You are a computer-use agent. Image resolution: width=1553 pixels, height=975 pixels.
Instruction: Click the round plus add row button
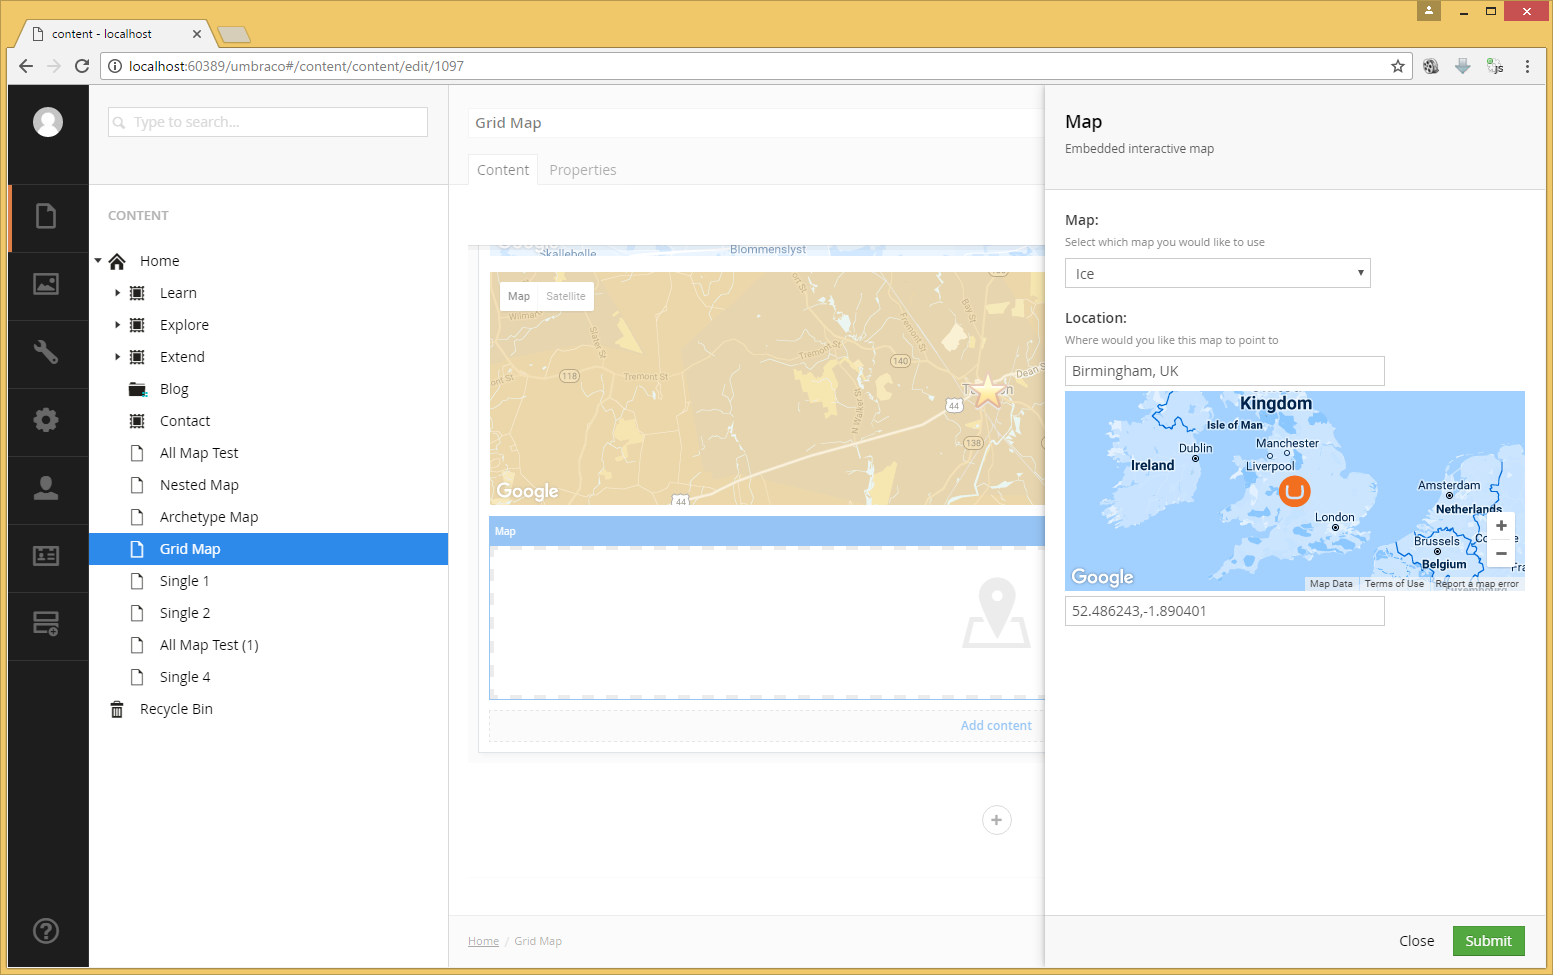(x=996, y=820)
